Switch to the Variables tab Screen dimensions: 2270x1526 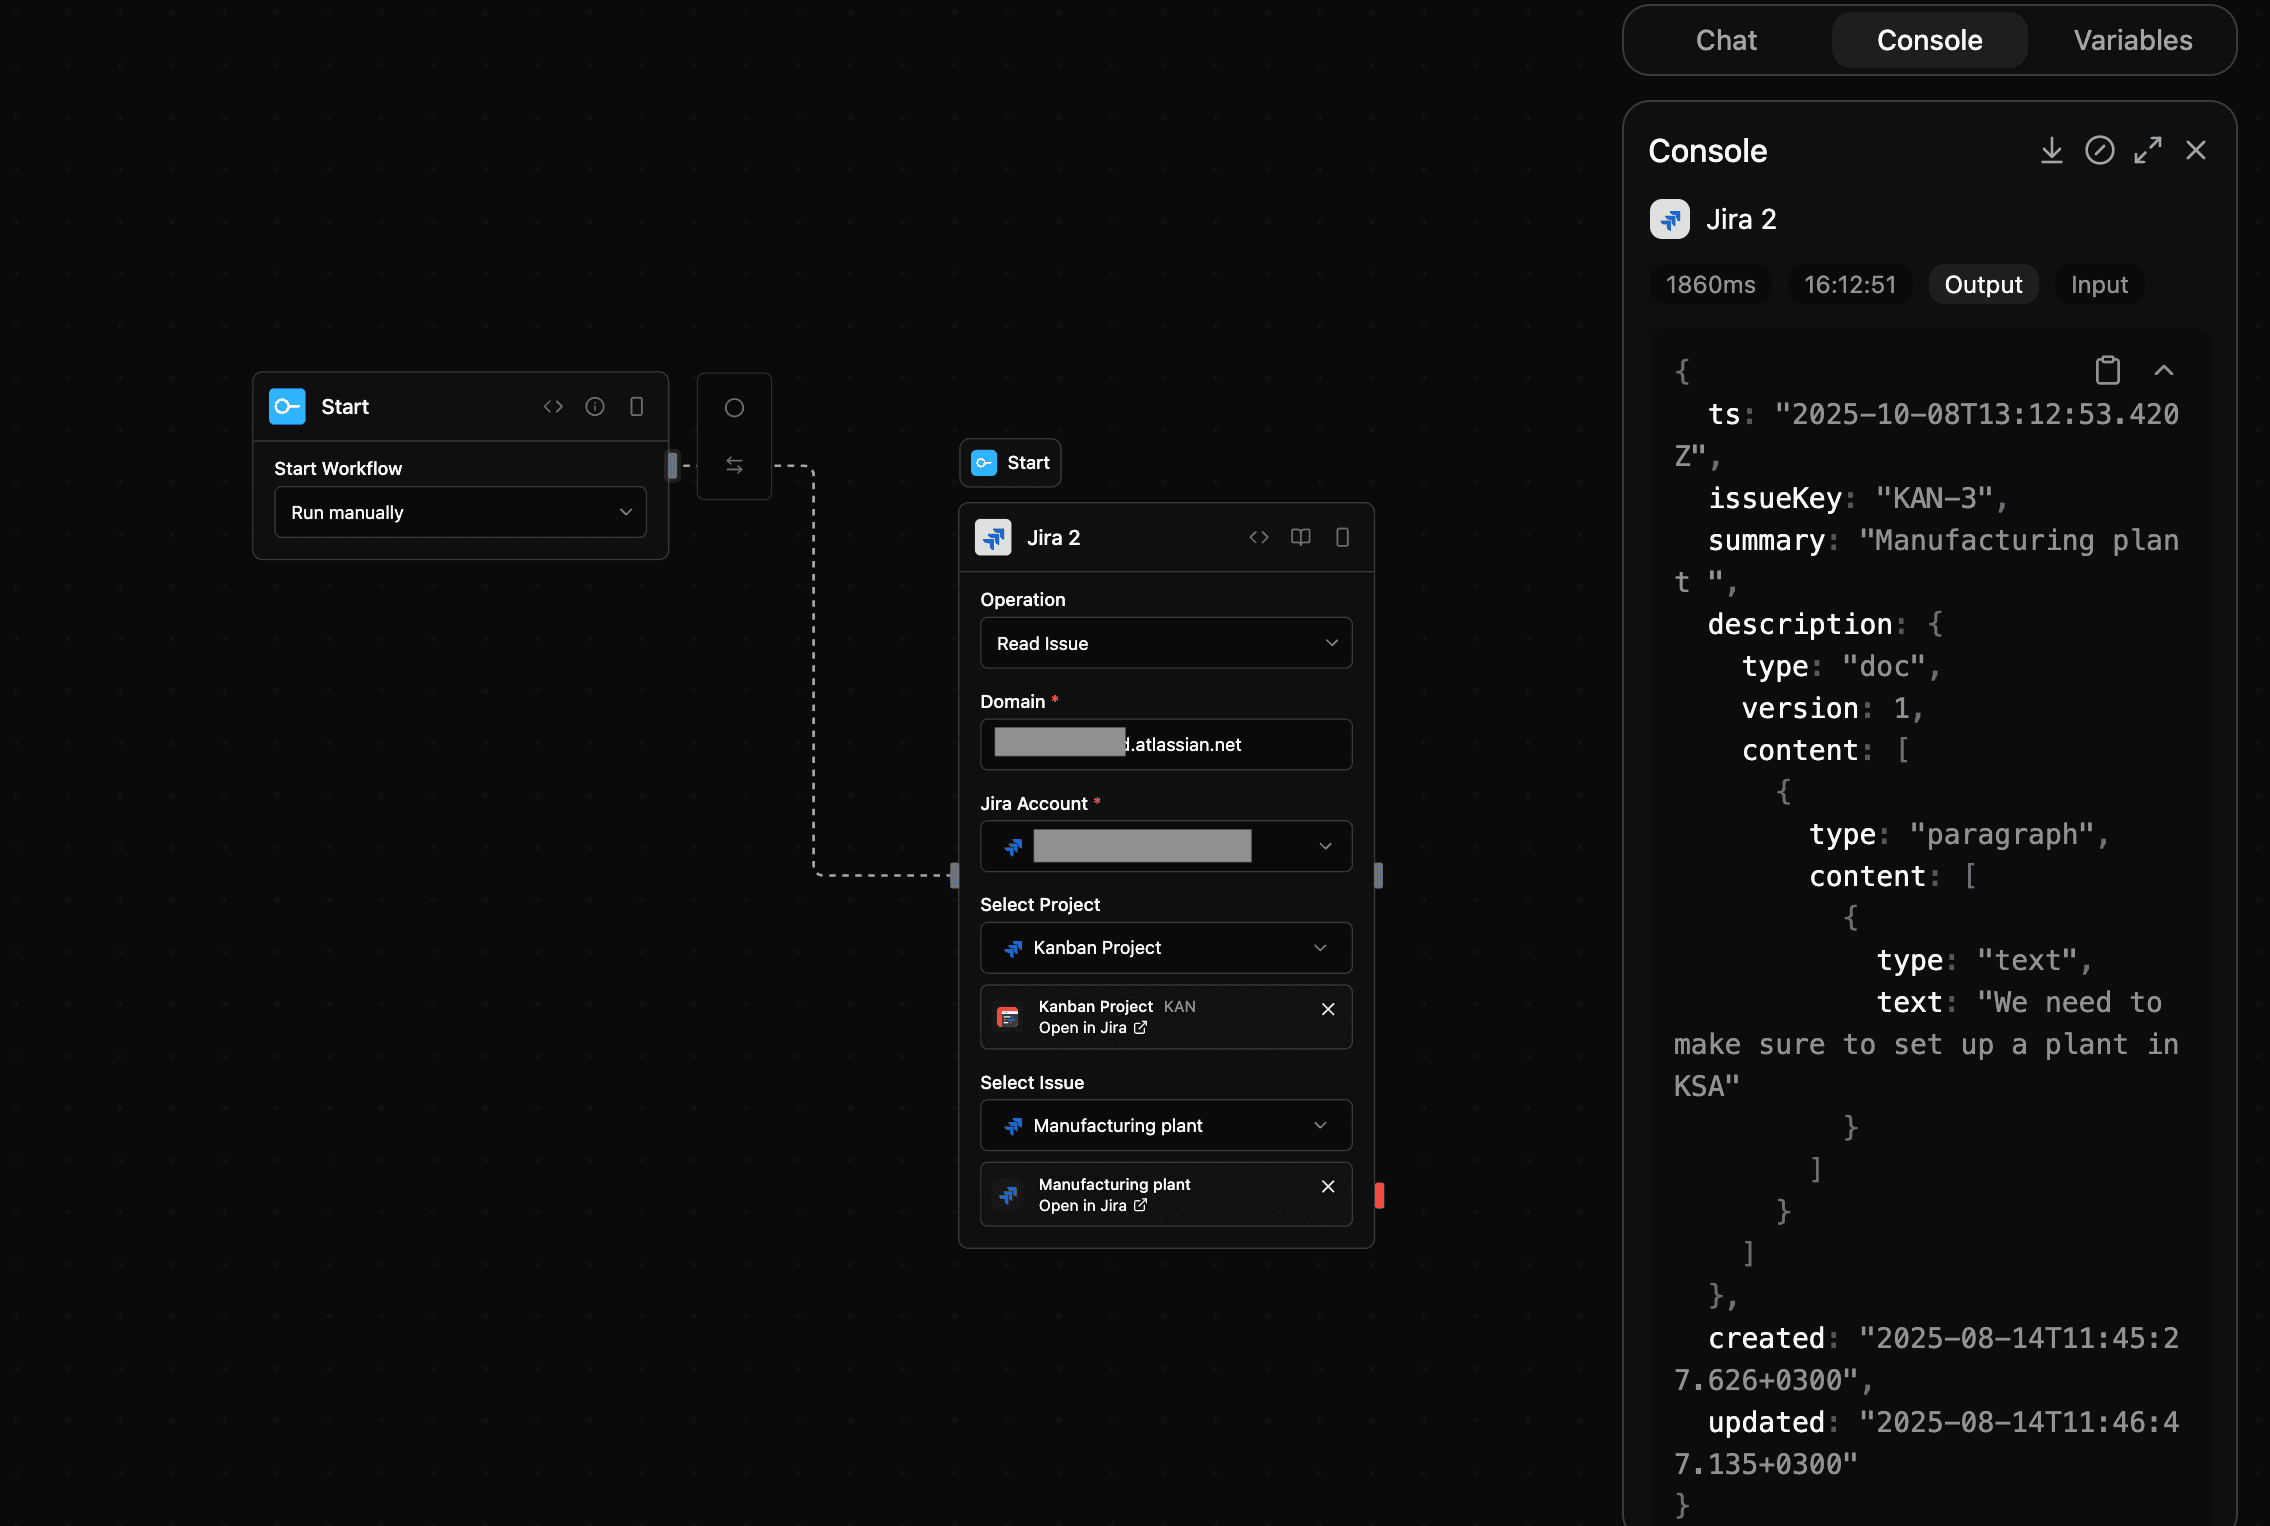[2131, 40]
